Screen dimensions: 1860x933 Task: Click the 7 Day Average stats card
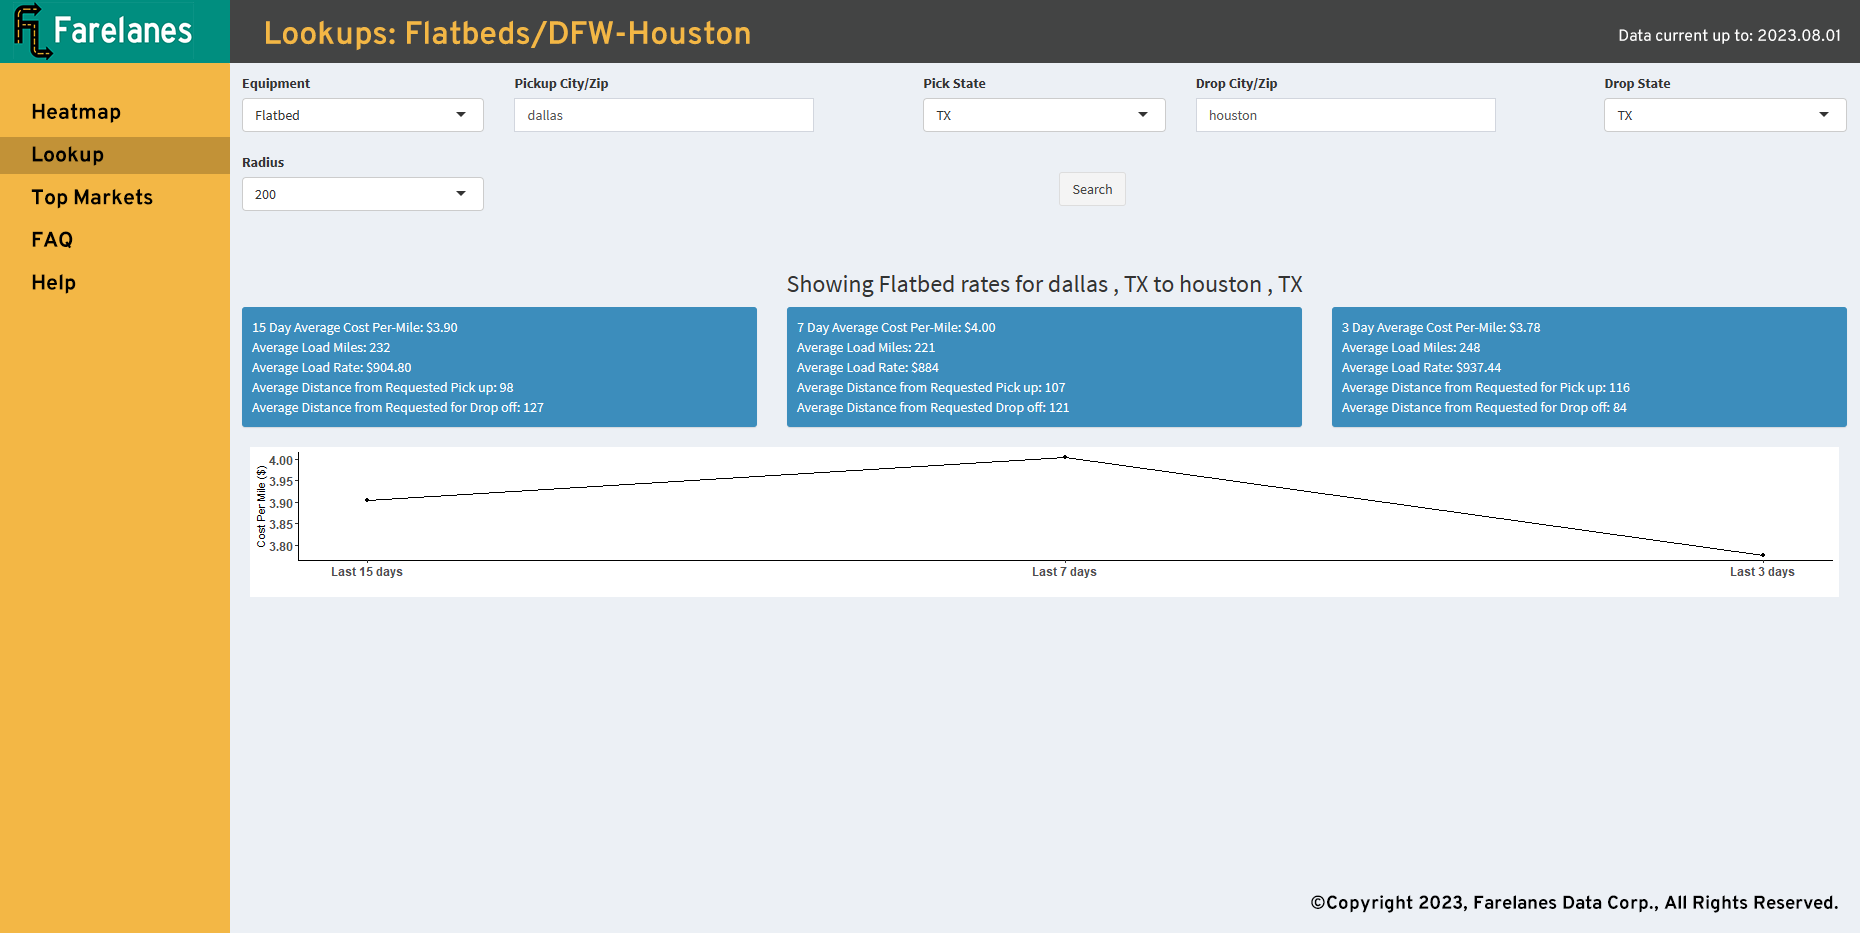coord(1044,367)
